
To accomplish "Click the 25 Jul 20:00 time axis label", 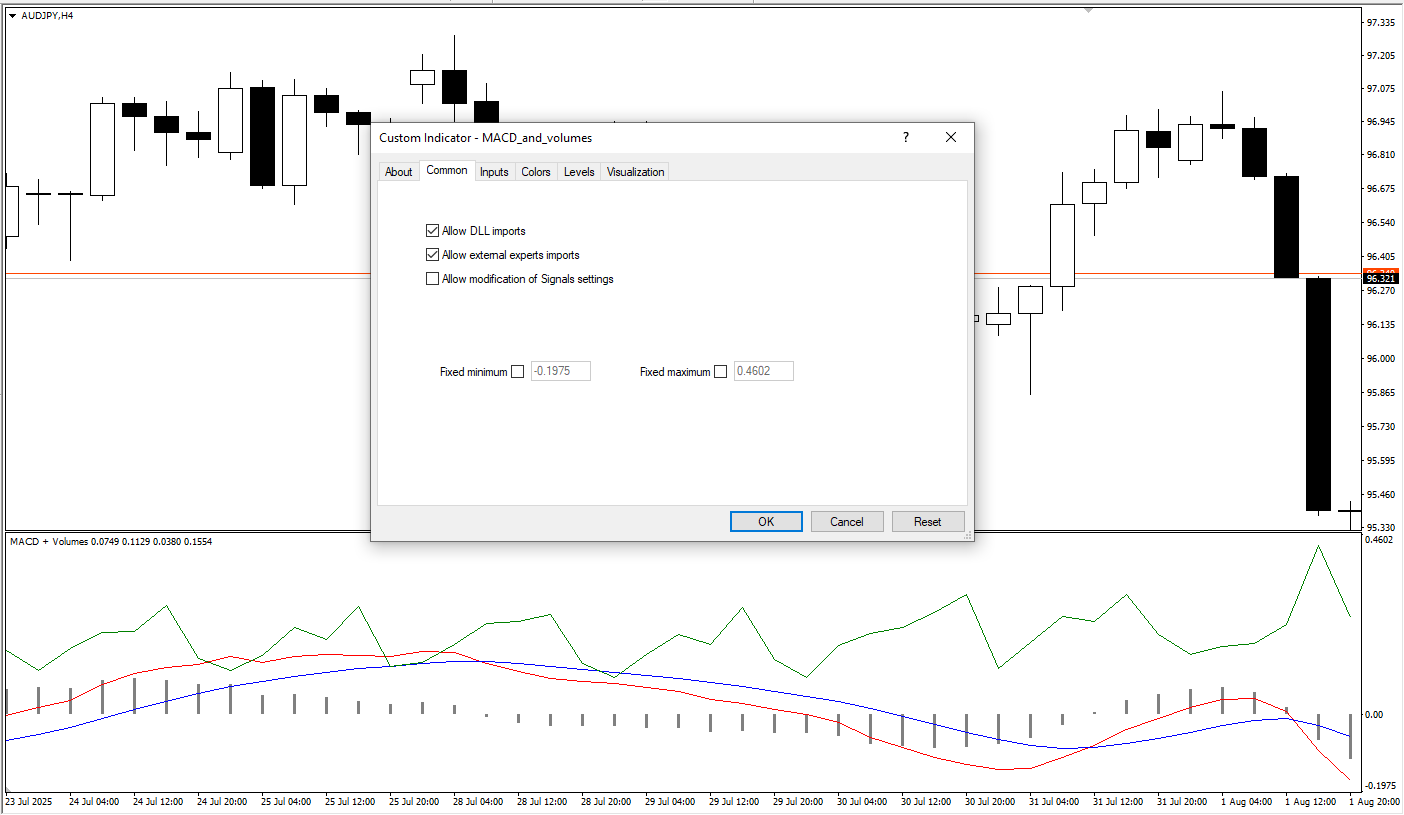I will coord(412,802).
